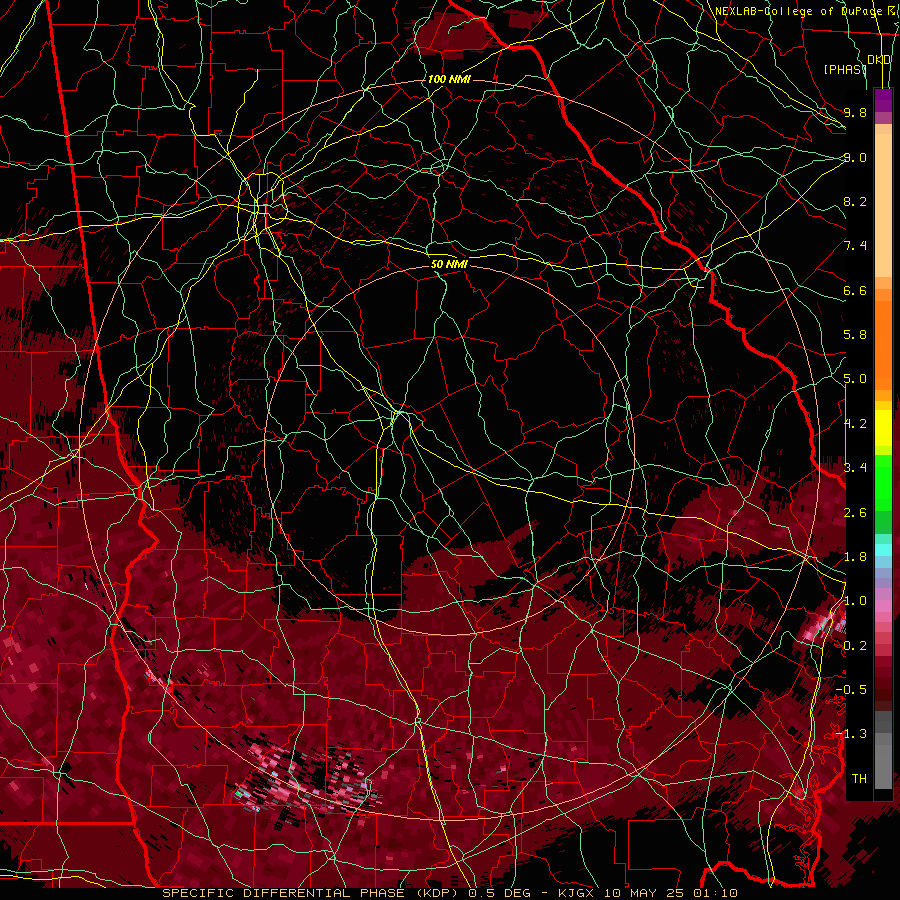Viewport: 900px width, 900px height.
Task: Click the [PHAS] label above the color bar
Action: [845, 69]
